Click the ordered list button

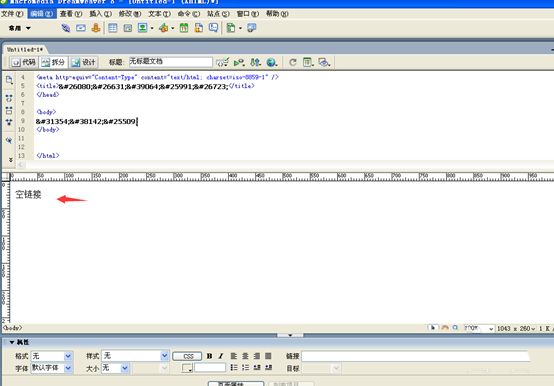[245, 368]
